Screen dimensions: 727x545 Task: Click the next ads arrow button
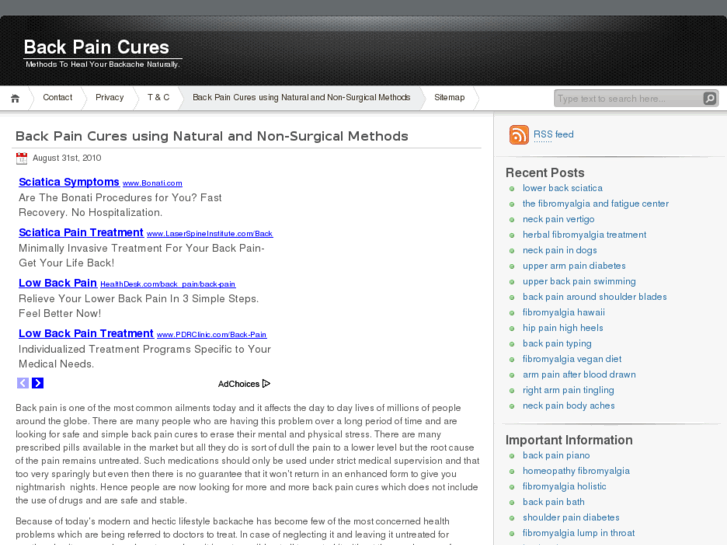[x=38, y=383]
